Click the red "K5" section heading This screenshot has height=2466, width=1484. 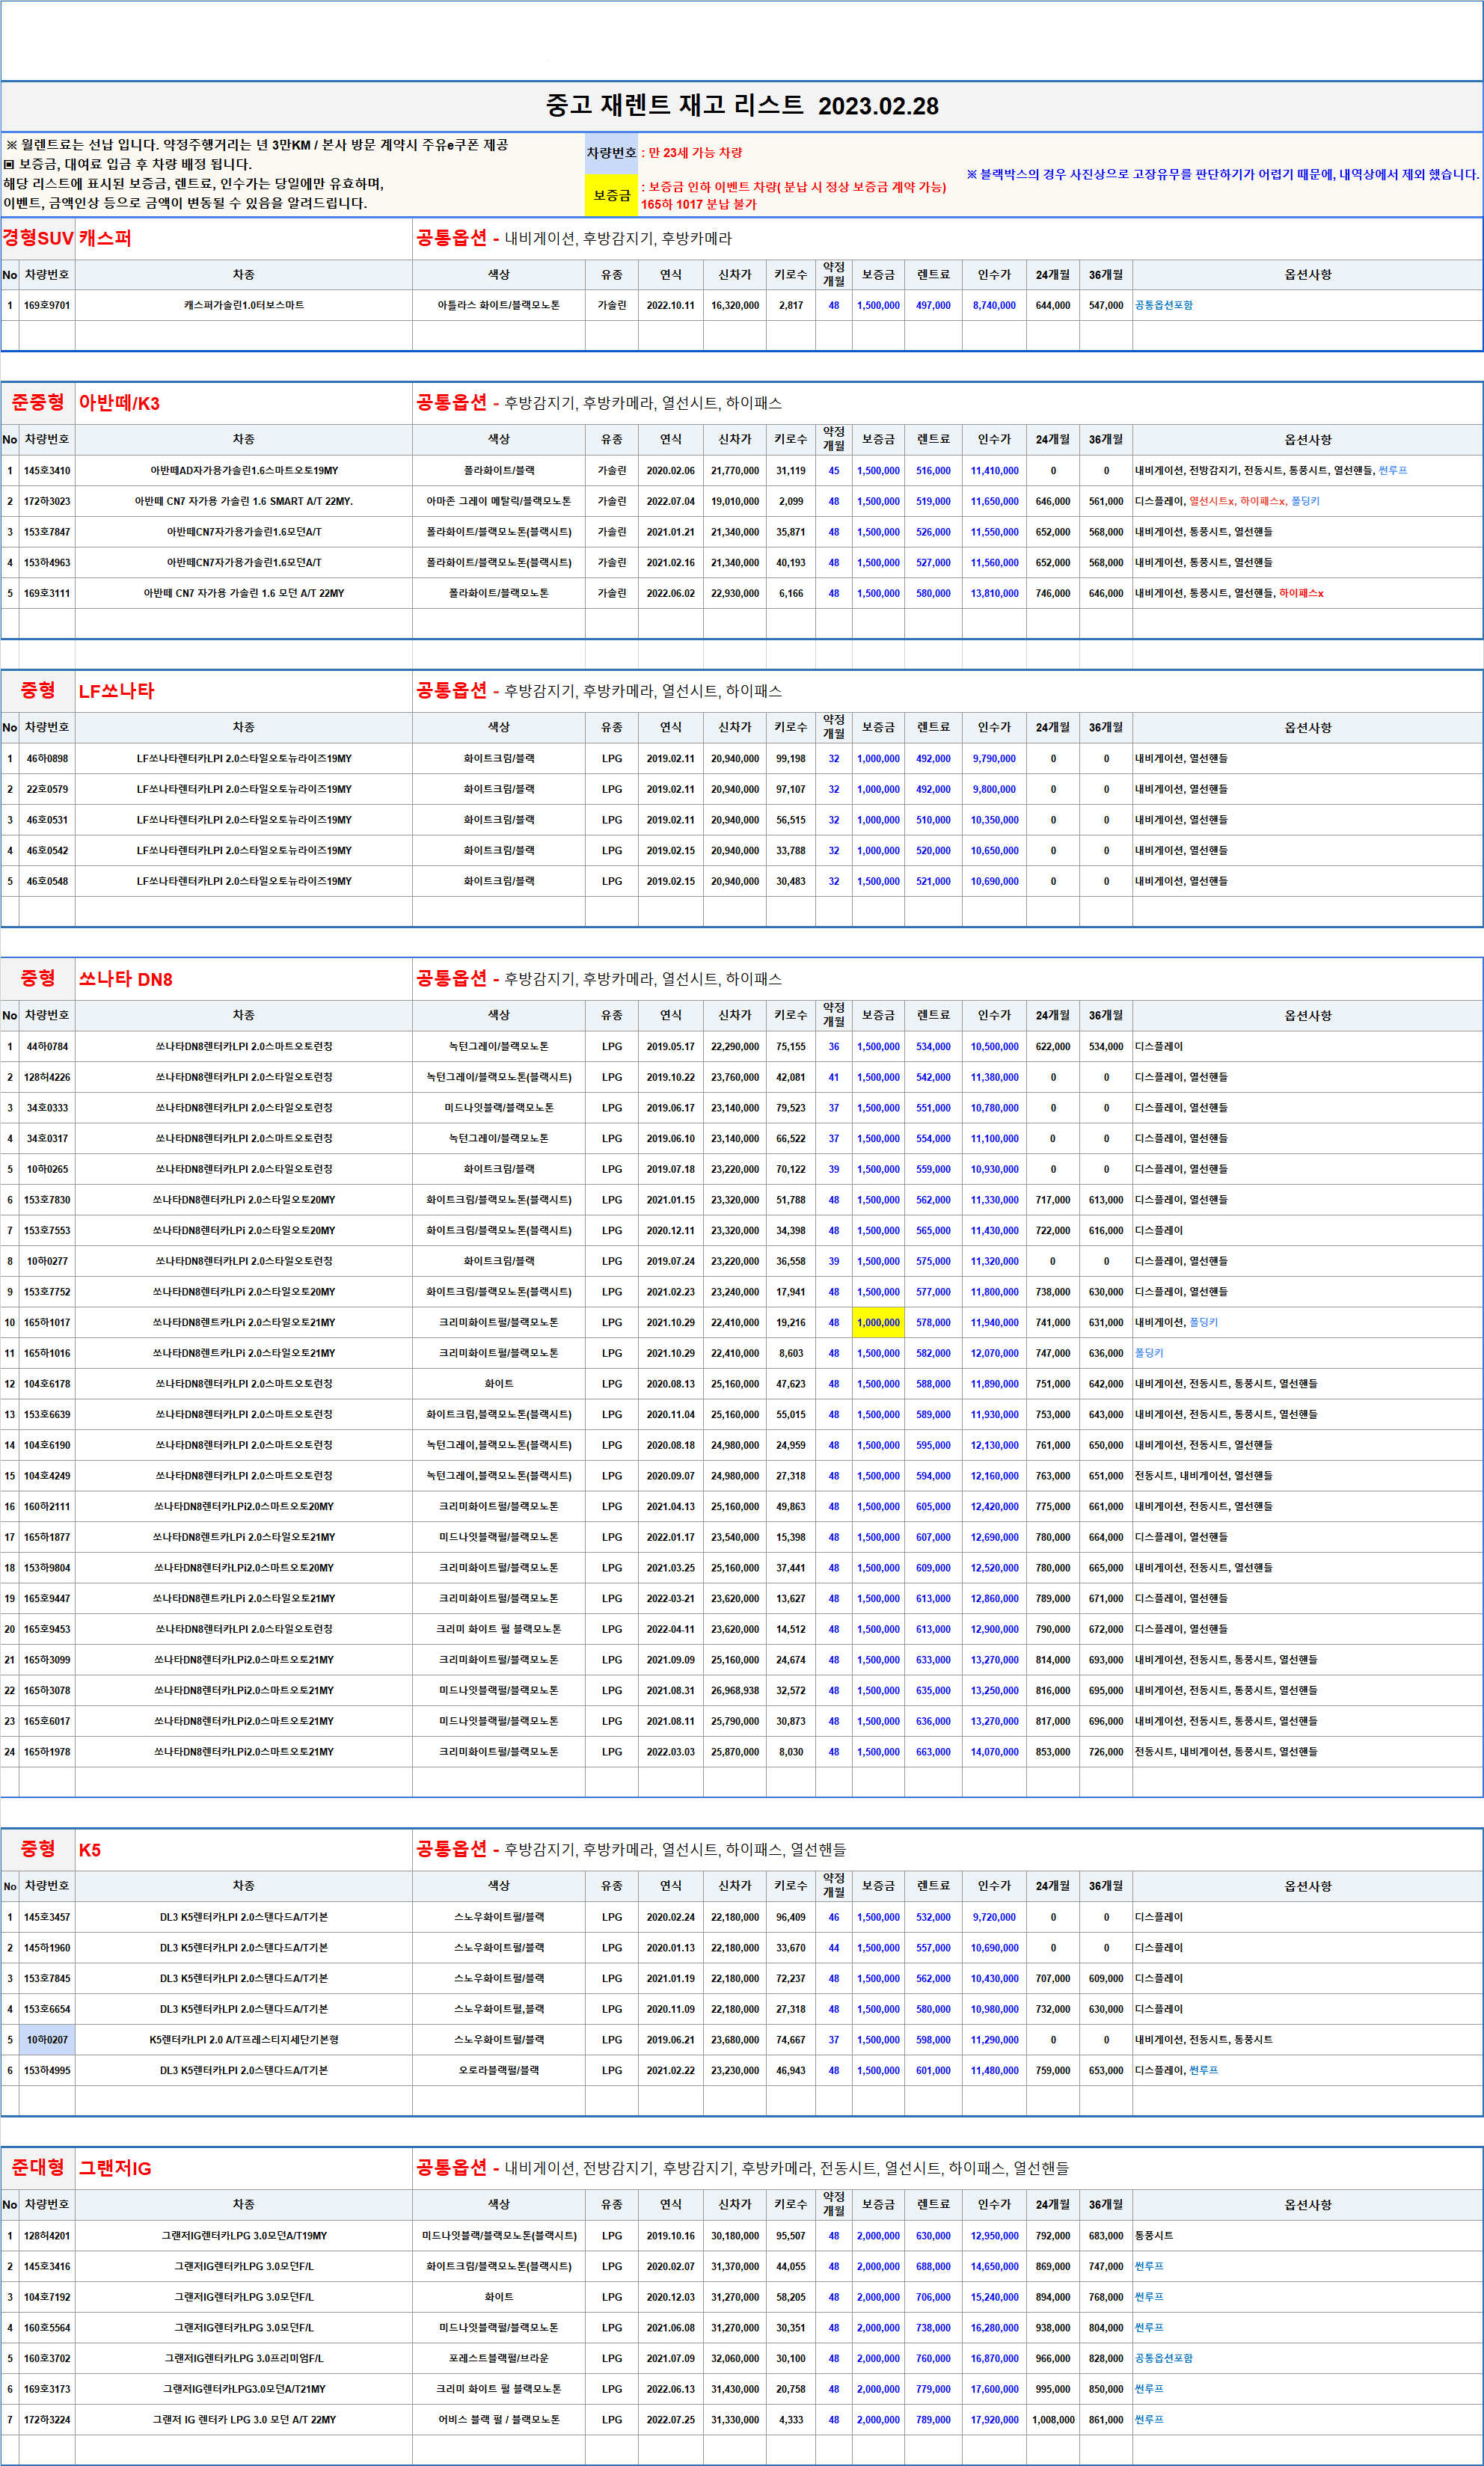tap(90, 1850)
